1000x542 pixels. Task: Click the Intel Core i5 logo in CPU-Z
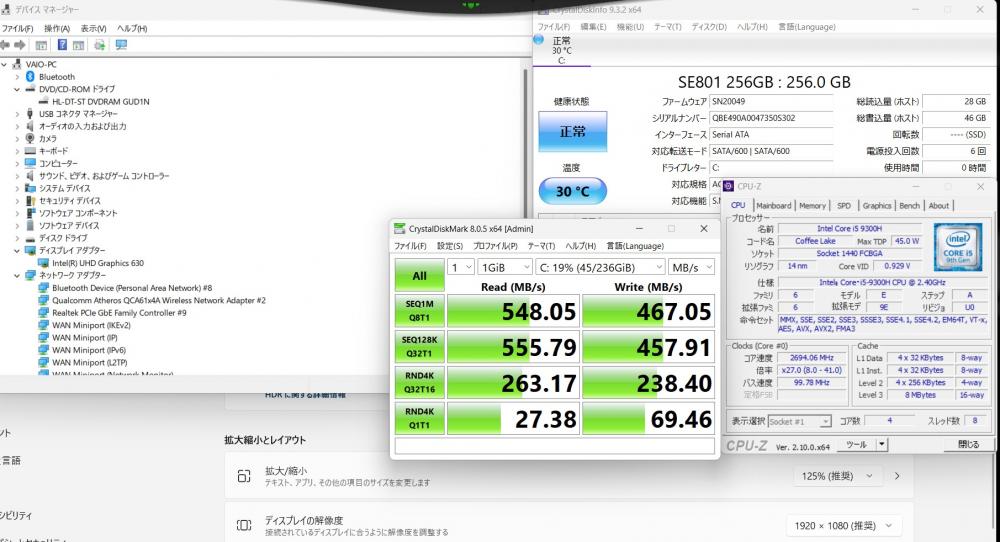(957, 247)
